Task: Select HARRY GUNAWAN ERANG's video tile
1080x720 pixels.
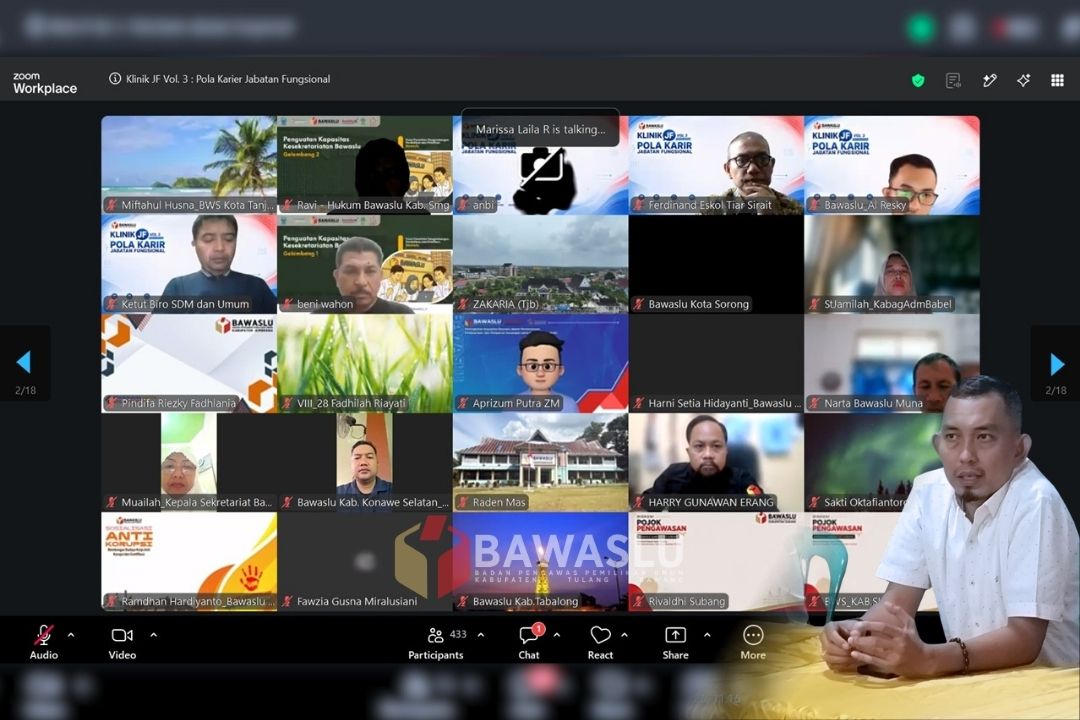Action: 716,462
